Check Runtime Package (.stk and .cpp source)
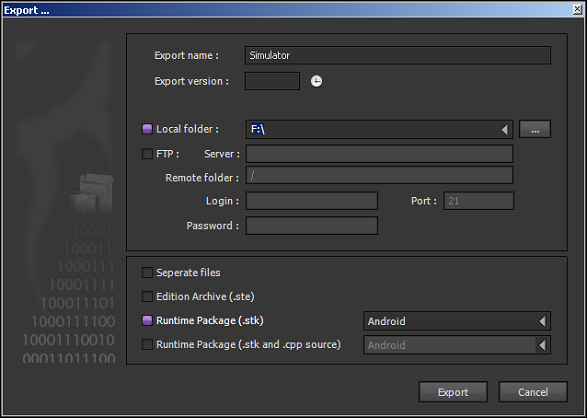 point(147,344)
